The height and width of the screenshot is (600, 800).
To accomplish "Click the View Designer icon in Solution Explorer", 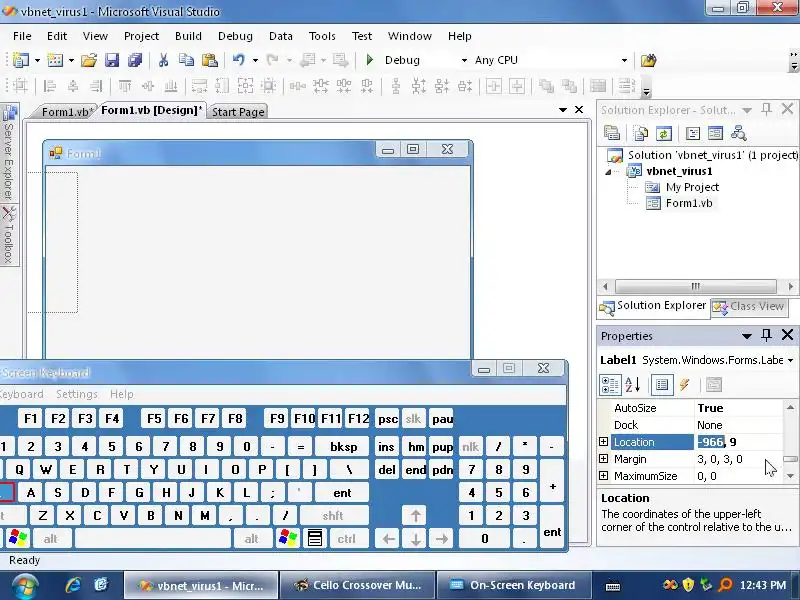I will [715, 134].
